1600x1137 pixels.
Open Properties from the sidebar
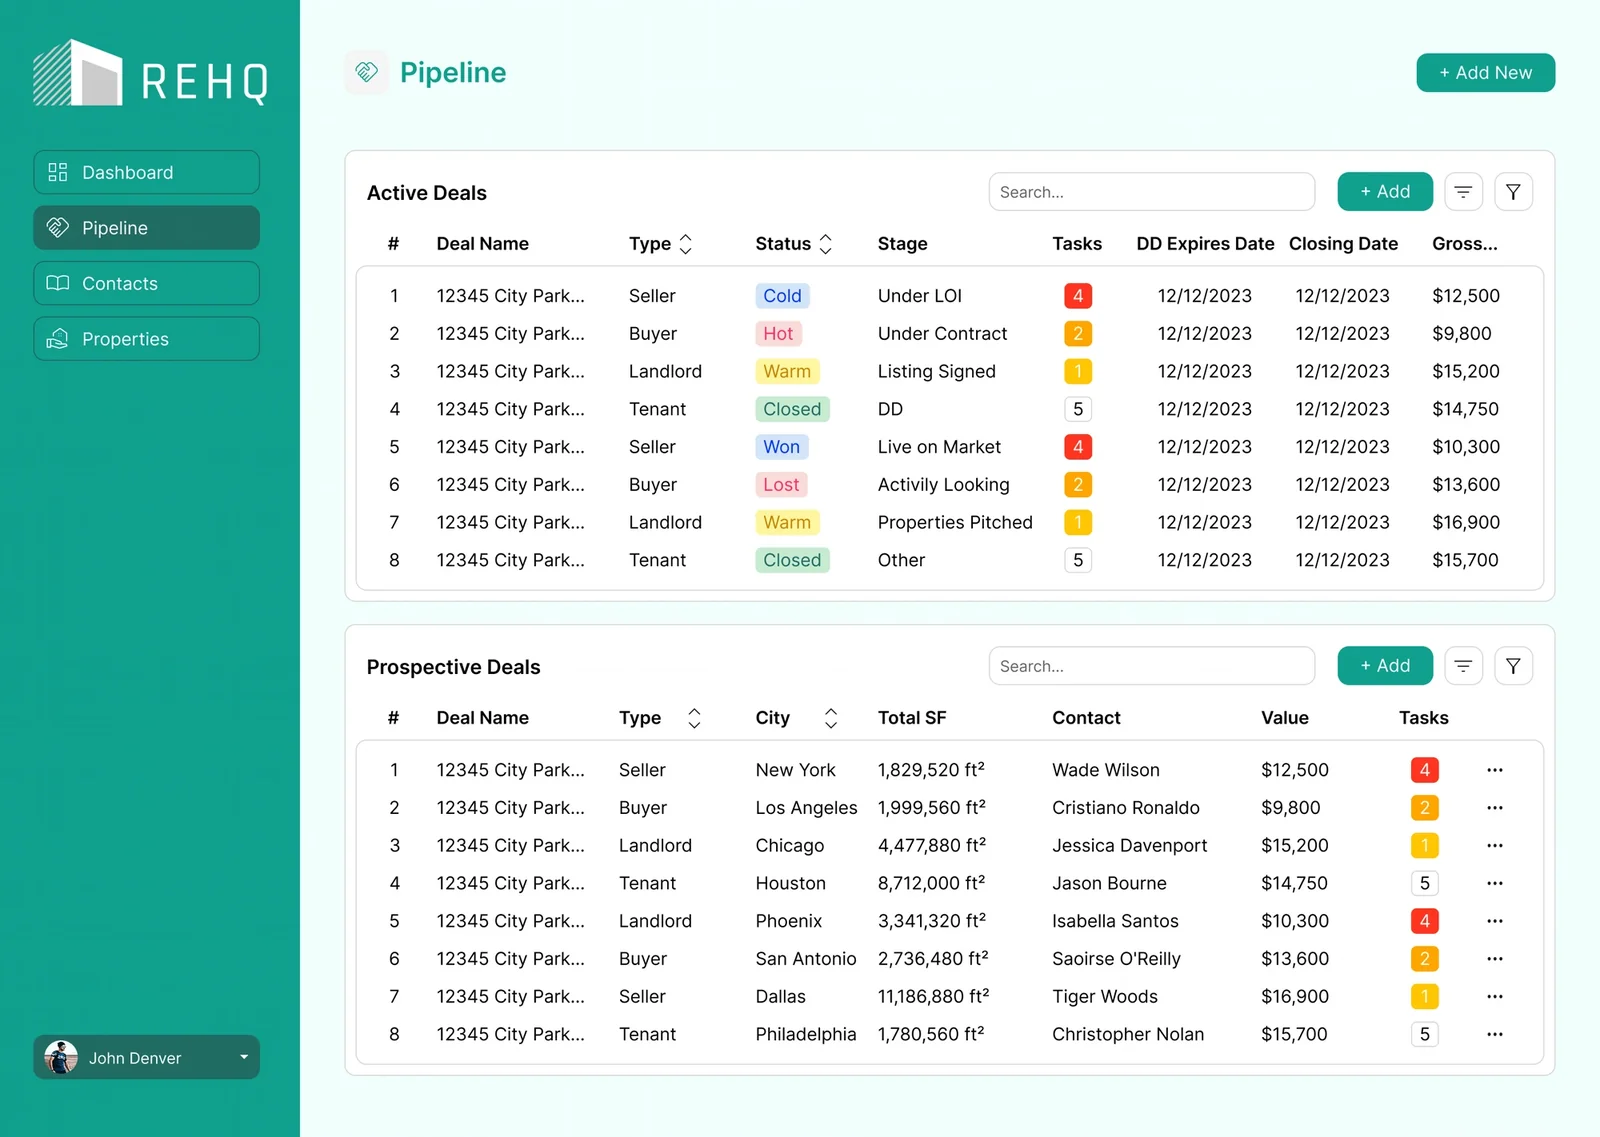point(146,339)
